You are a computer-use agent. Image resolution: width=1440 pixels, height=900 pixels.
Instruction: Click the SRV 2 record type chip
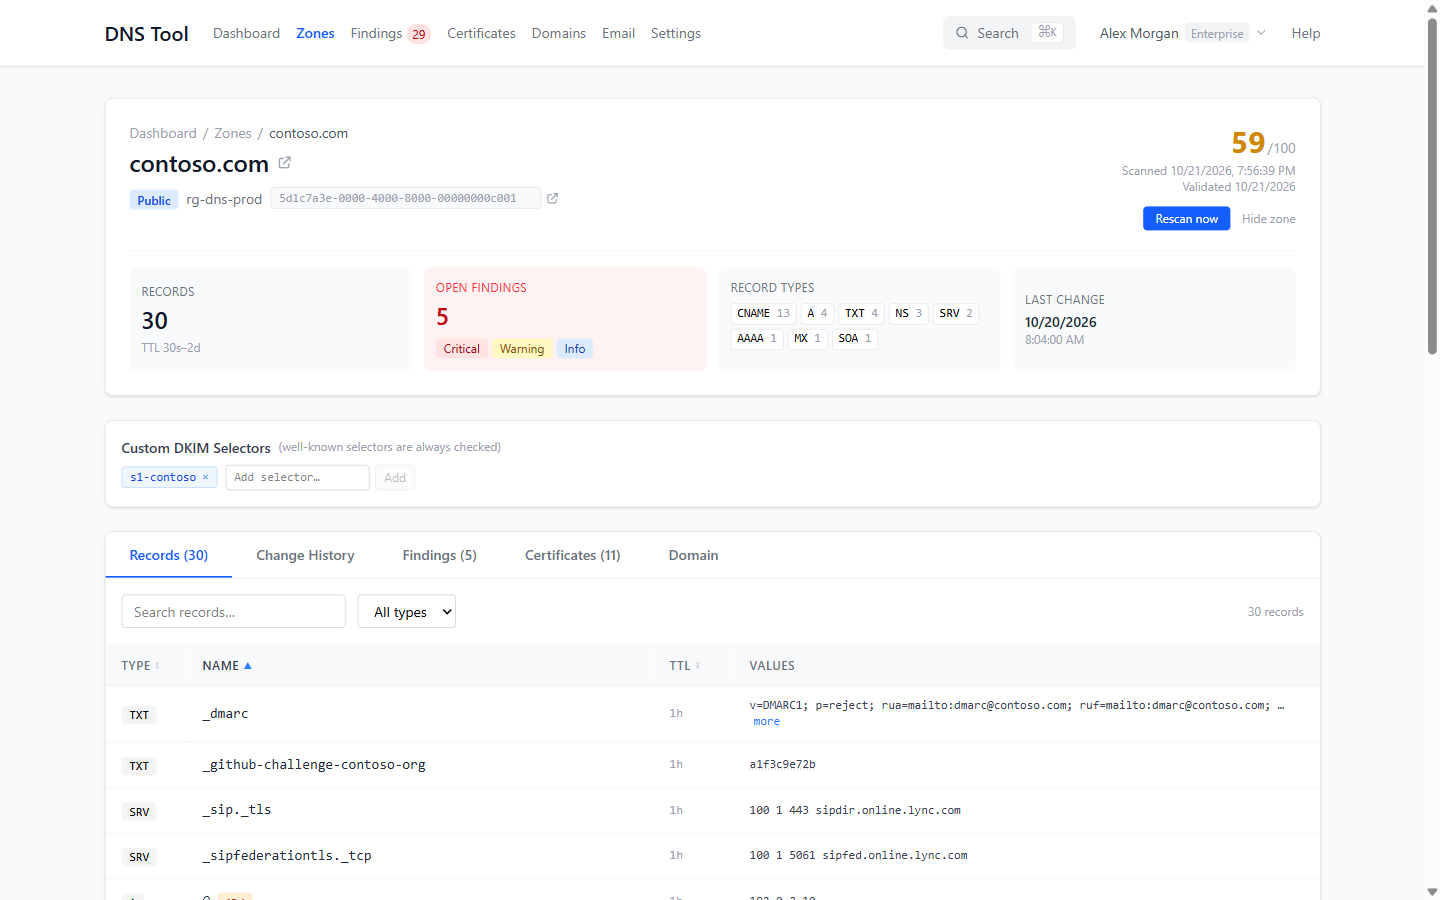(x=956, y=313)
